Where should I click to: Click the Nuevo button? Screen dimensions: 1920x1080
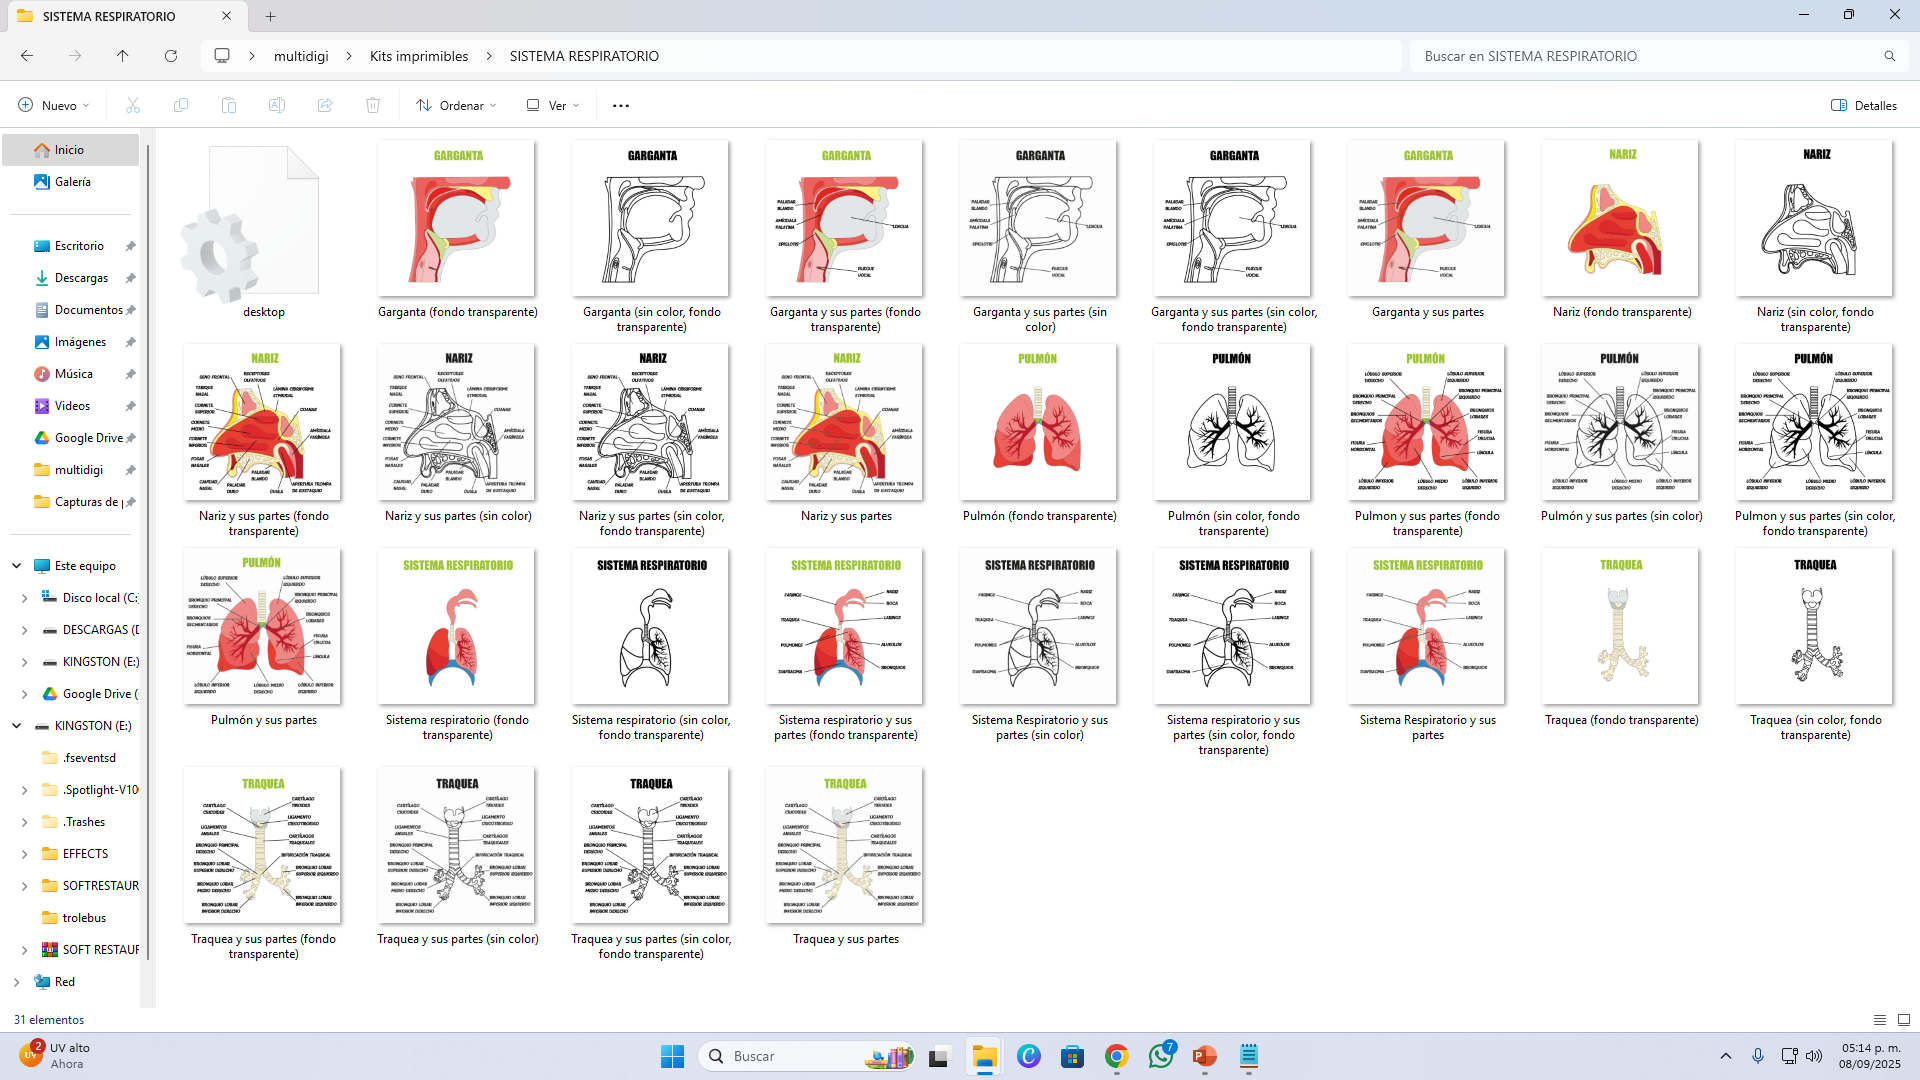[x=54, y=105]
